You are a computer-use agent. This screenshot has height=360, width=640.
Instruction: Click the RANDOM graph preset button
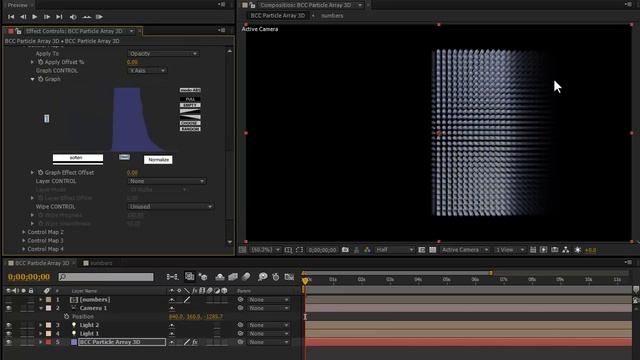click(x=190, y=129)
